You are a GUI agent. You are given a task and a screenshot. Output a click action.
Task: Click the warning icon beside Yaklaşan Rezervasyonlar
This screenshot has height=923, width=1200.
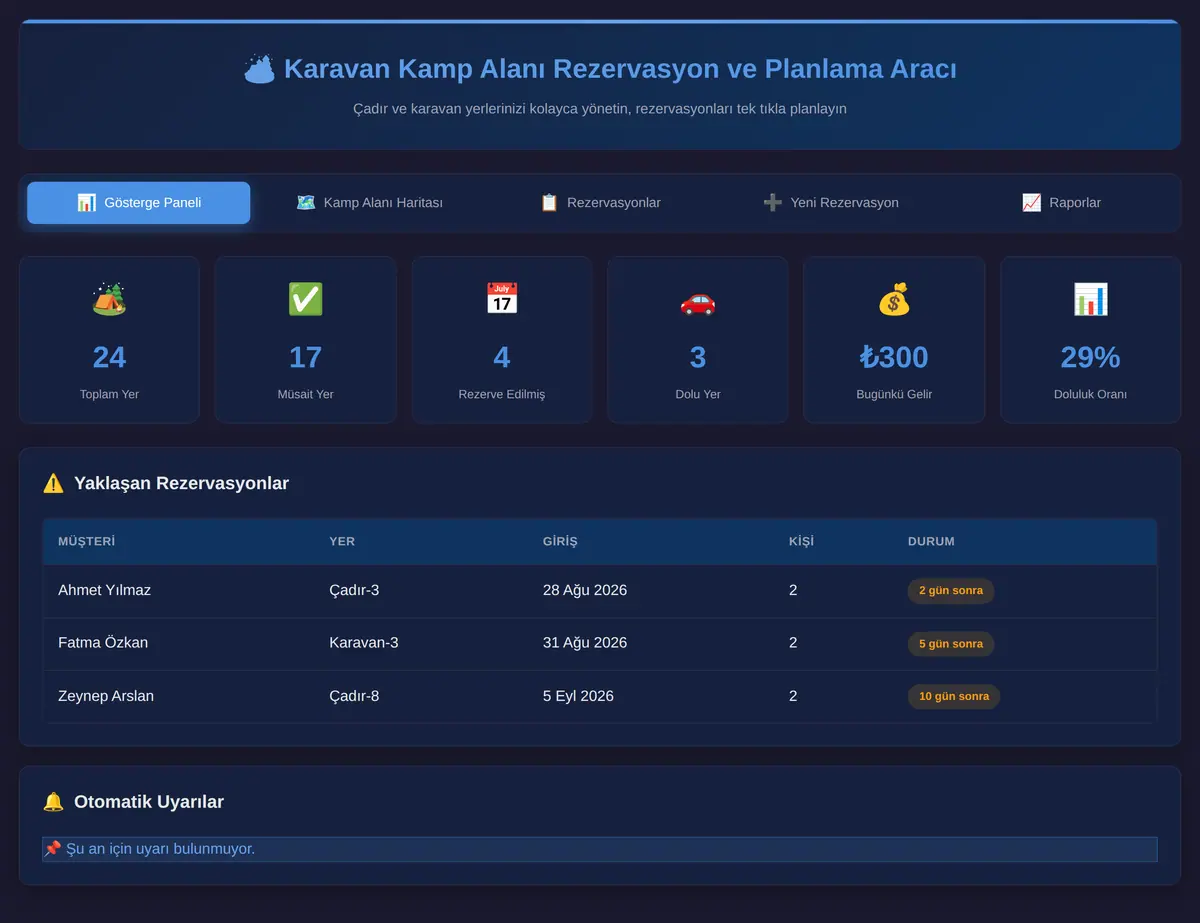(x=53, y=484)
